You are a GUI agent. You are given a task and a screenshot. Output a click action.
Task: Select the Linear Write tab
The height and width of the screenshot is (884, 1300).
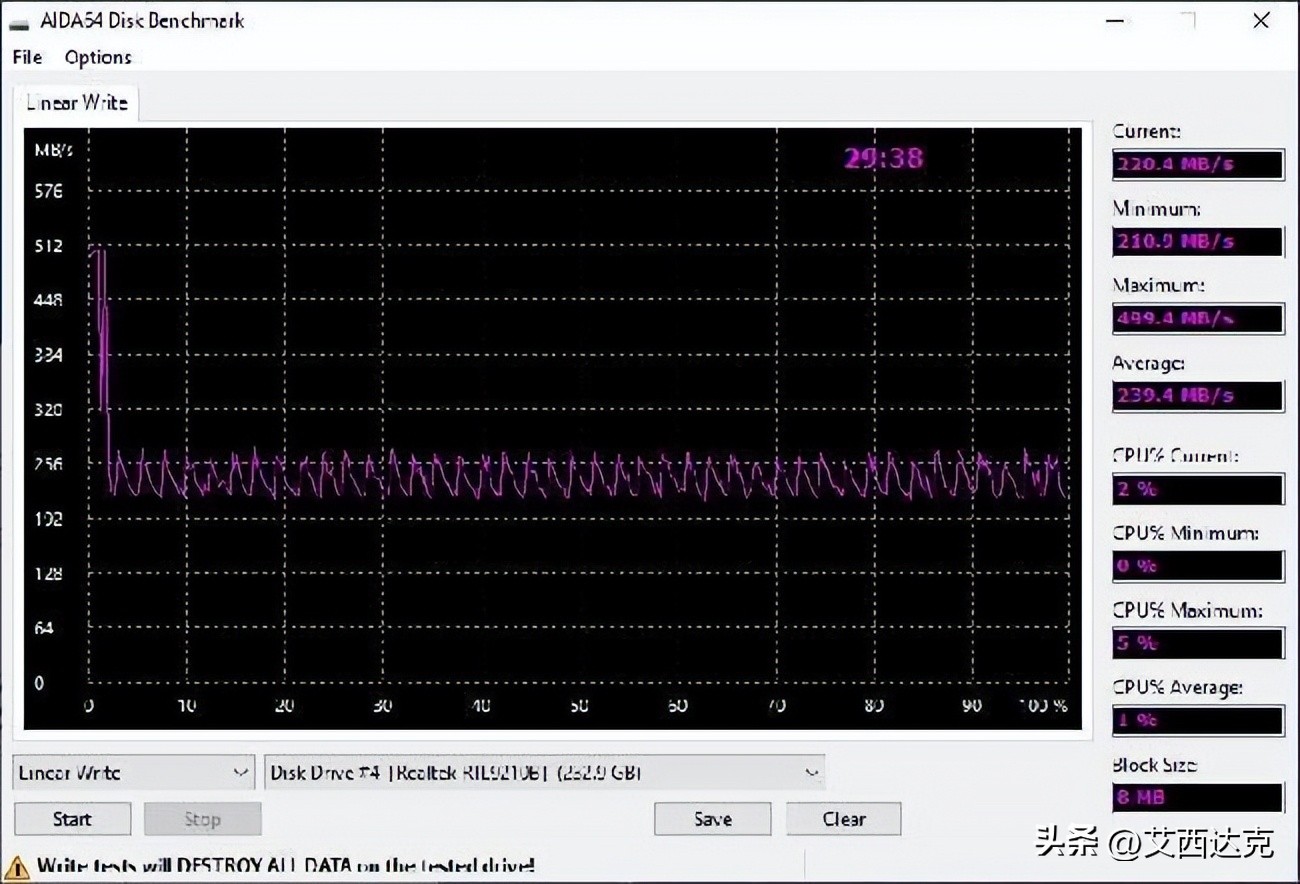coord(75,102)
